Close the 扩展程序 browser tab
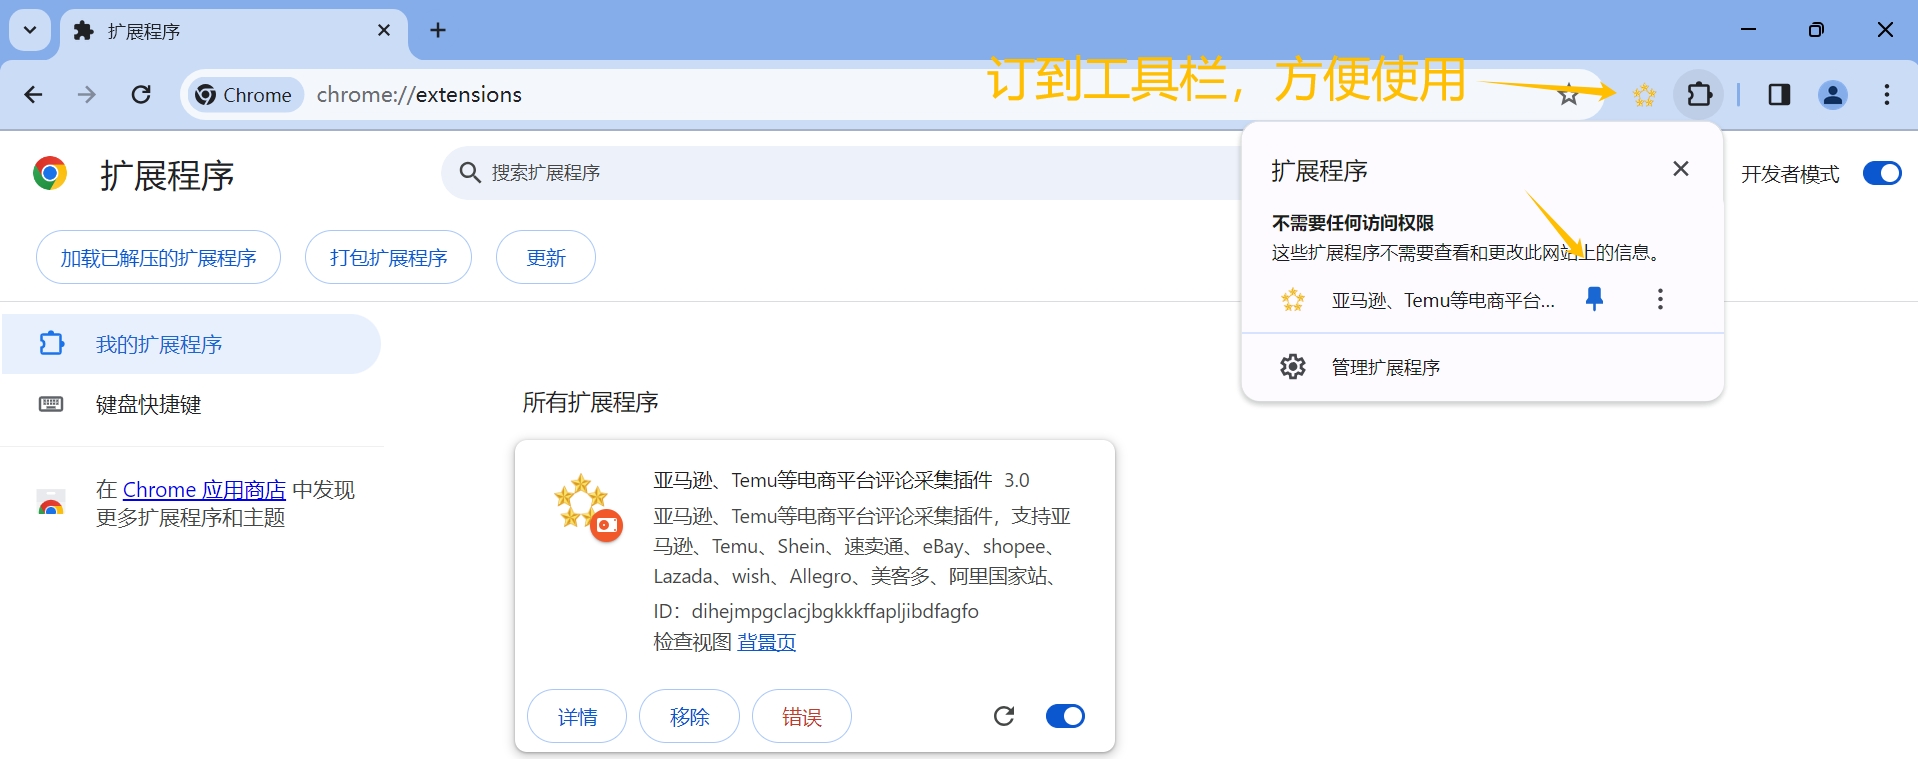1918x759 pixels. click(384, 30)
